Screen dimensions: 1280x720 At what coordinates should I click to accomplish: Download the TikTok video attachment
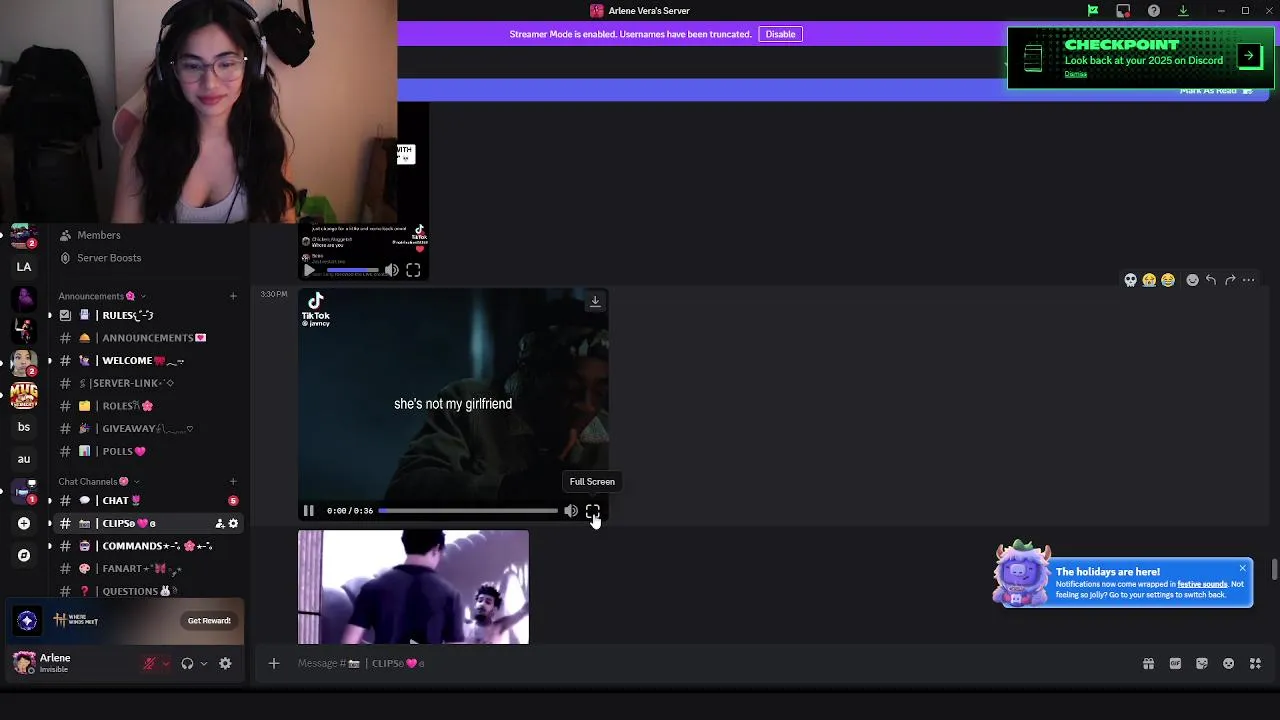tap(595, 301)
